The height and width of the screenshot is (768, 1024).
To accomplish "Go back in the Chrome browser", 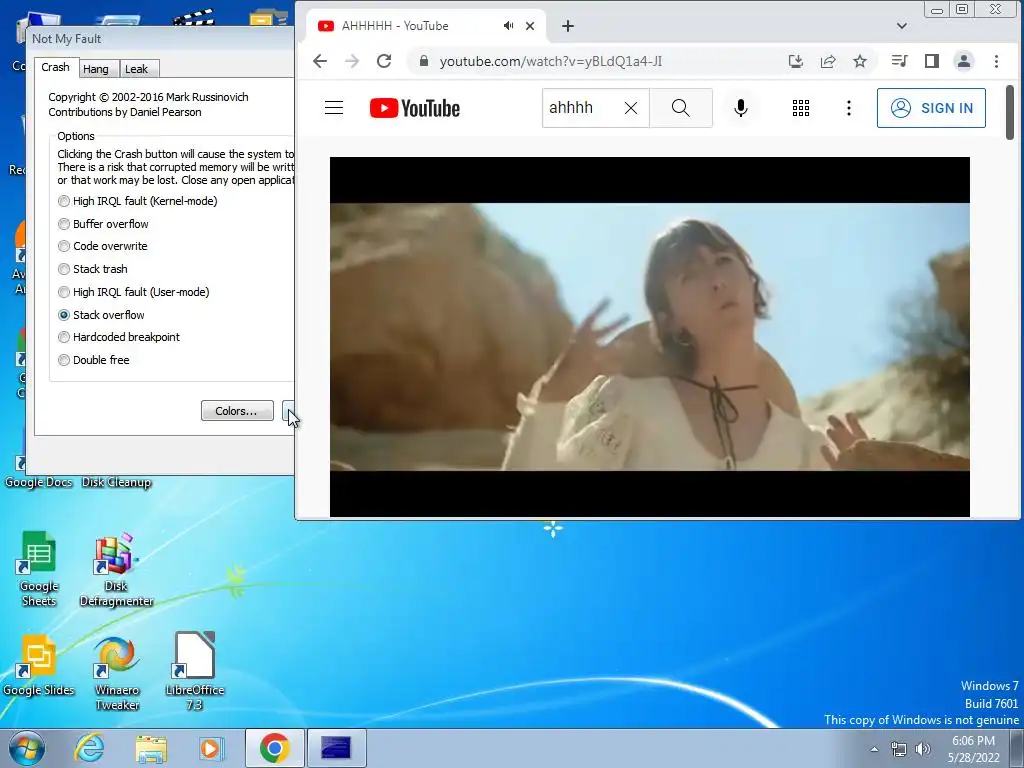I will point(320,61).
